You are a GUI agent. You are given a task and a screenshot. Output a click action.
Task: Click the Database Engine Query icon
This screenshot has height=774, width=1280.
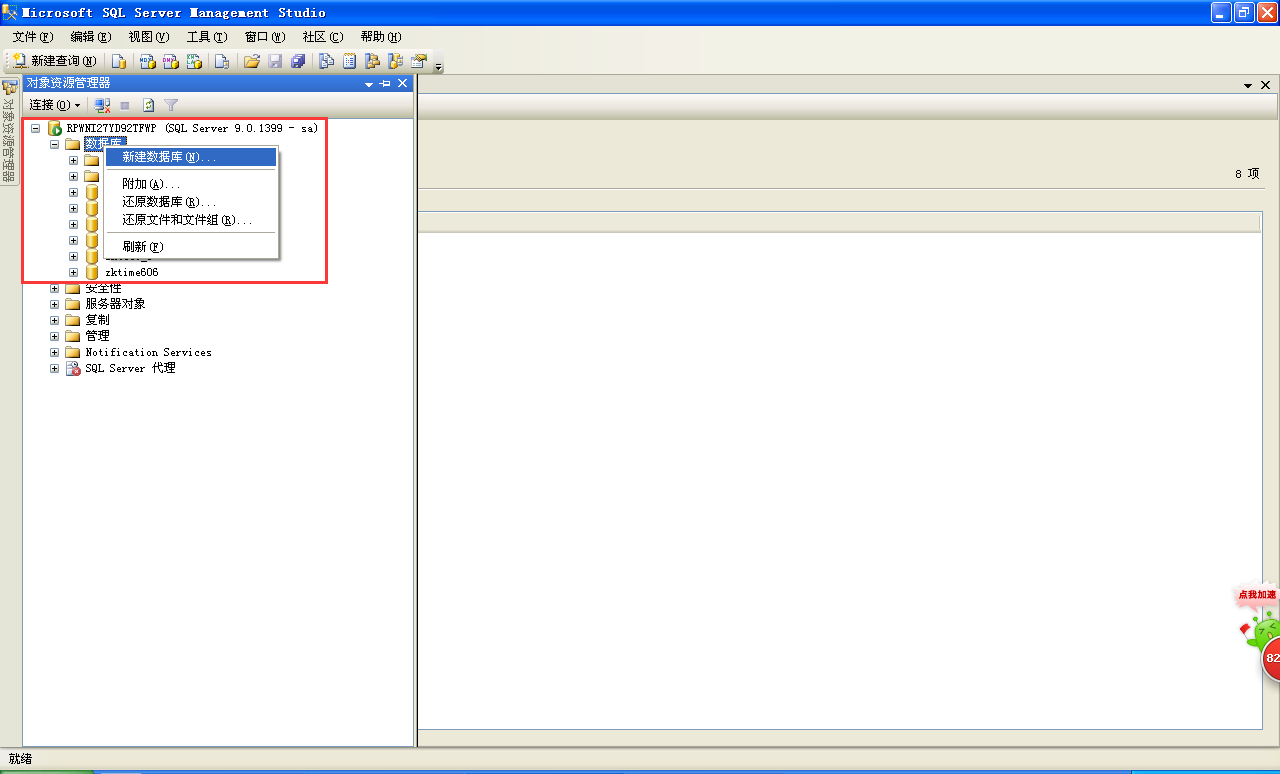(x=118, y=61)
